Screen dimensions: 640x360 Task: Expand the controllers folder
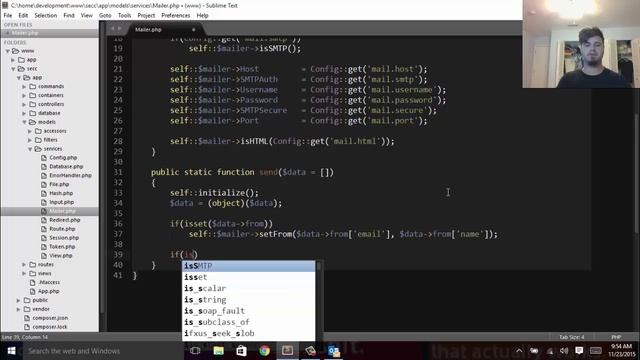24,104
